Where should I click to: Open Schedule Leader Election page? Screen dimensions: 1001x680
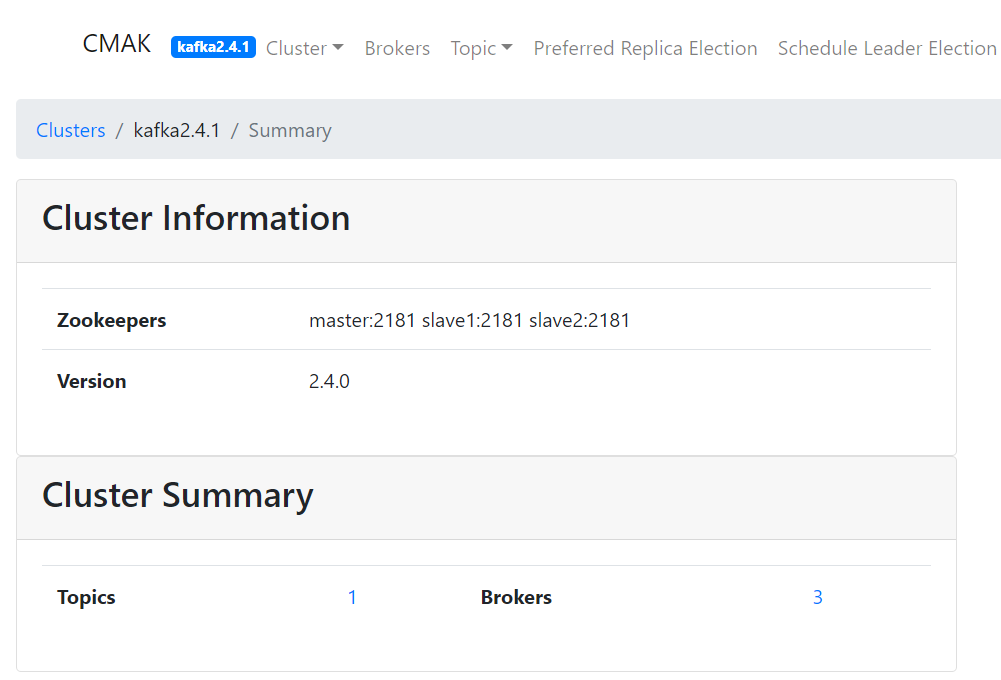click(x=887, y=48)
